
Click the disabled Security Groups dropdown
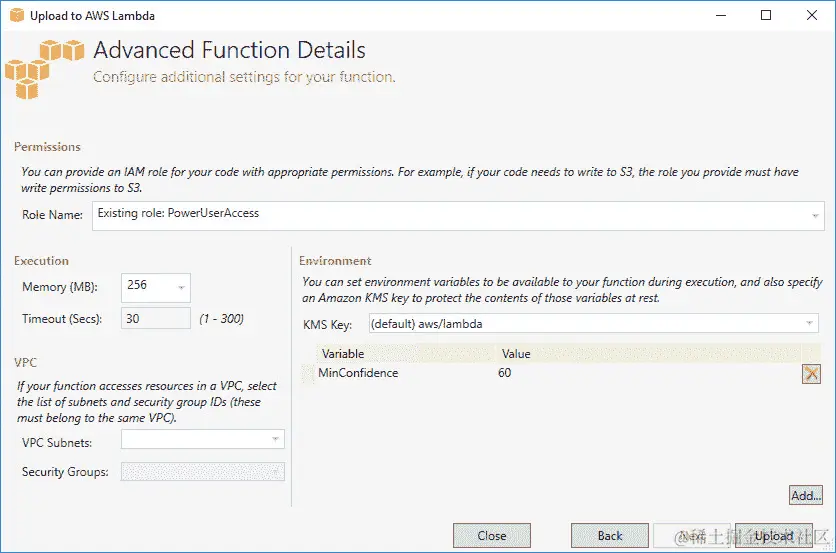pyautogui.click(x=203, y=471)
